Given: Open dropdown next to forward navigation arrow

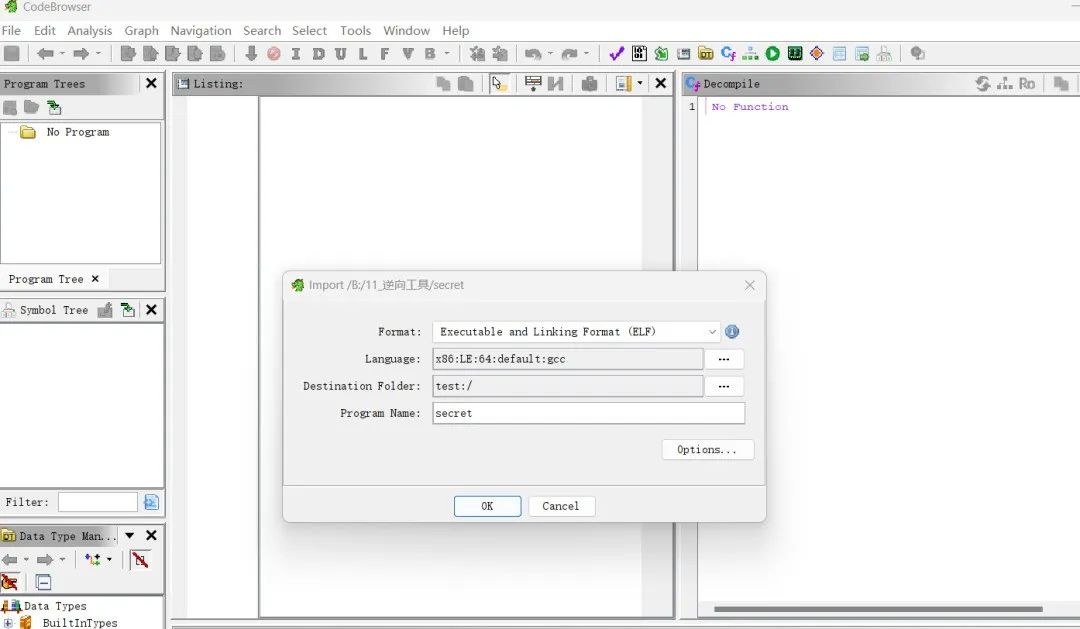Looking at the screenshot, I should 98,54.
